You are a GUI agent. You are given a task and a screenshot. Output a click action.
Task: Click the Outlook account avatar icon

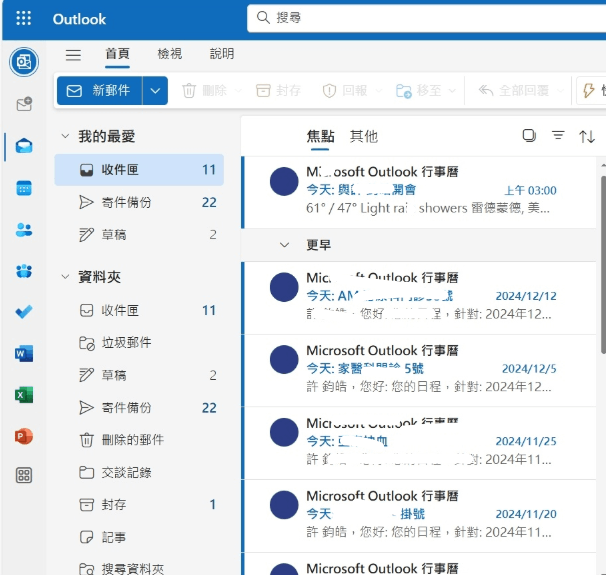tap(24, 62)
